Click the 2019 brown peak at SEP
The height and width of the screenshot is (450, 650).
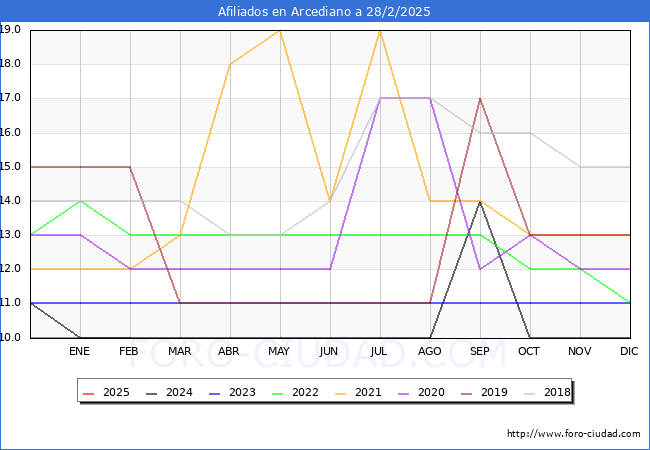click(x=480, y=99)
